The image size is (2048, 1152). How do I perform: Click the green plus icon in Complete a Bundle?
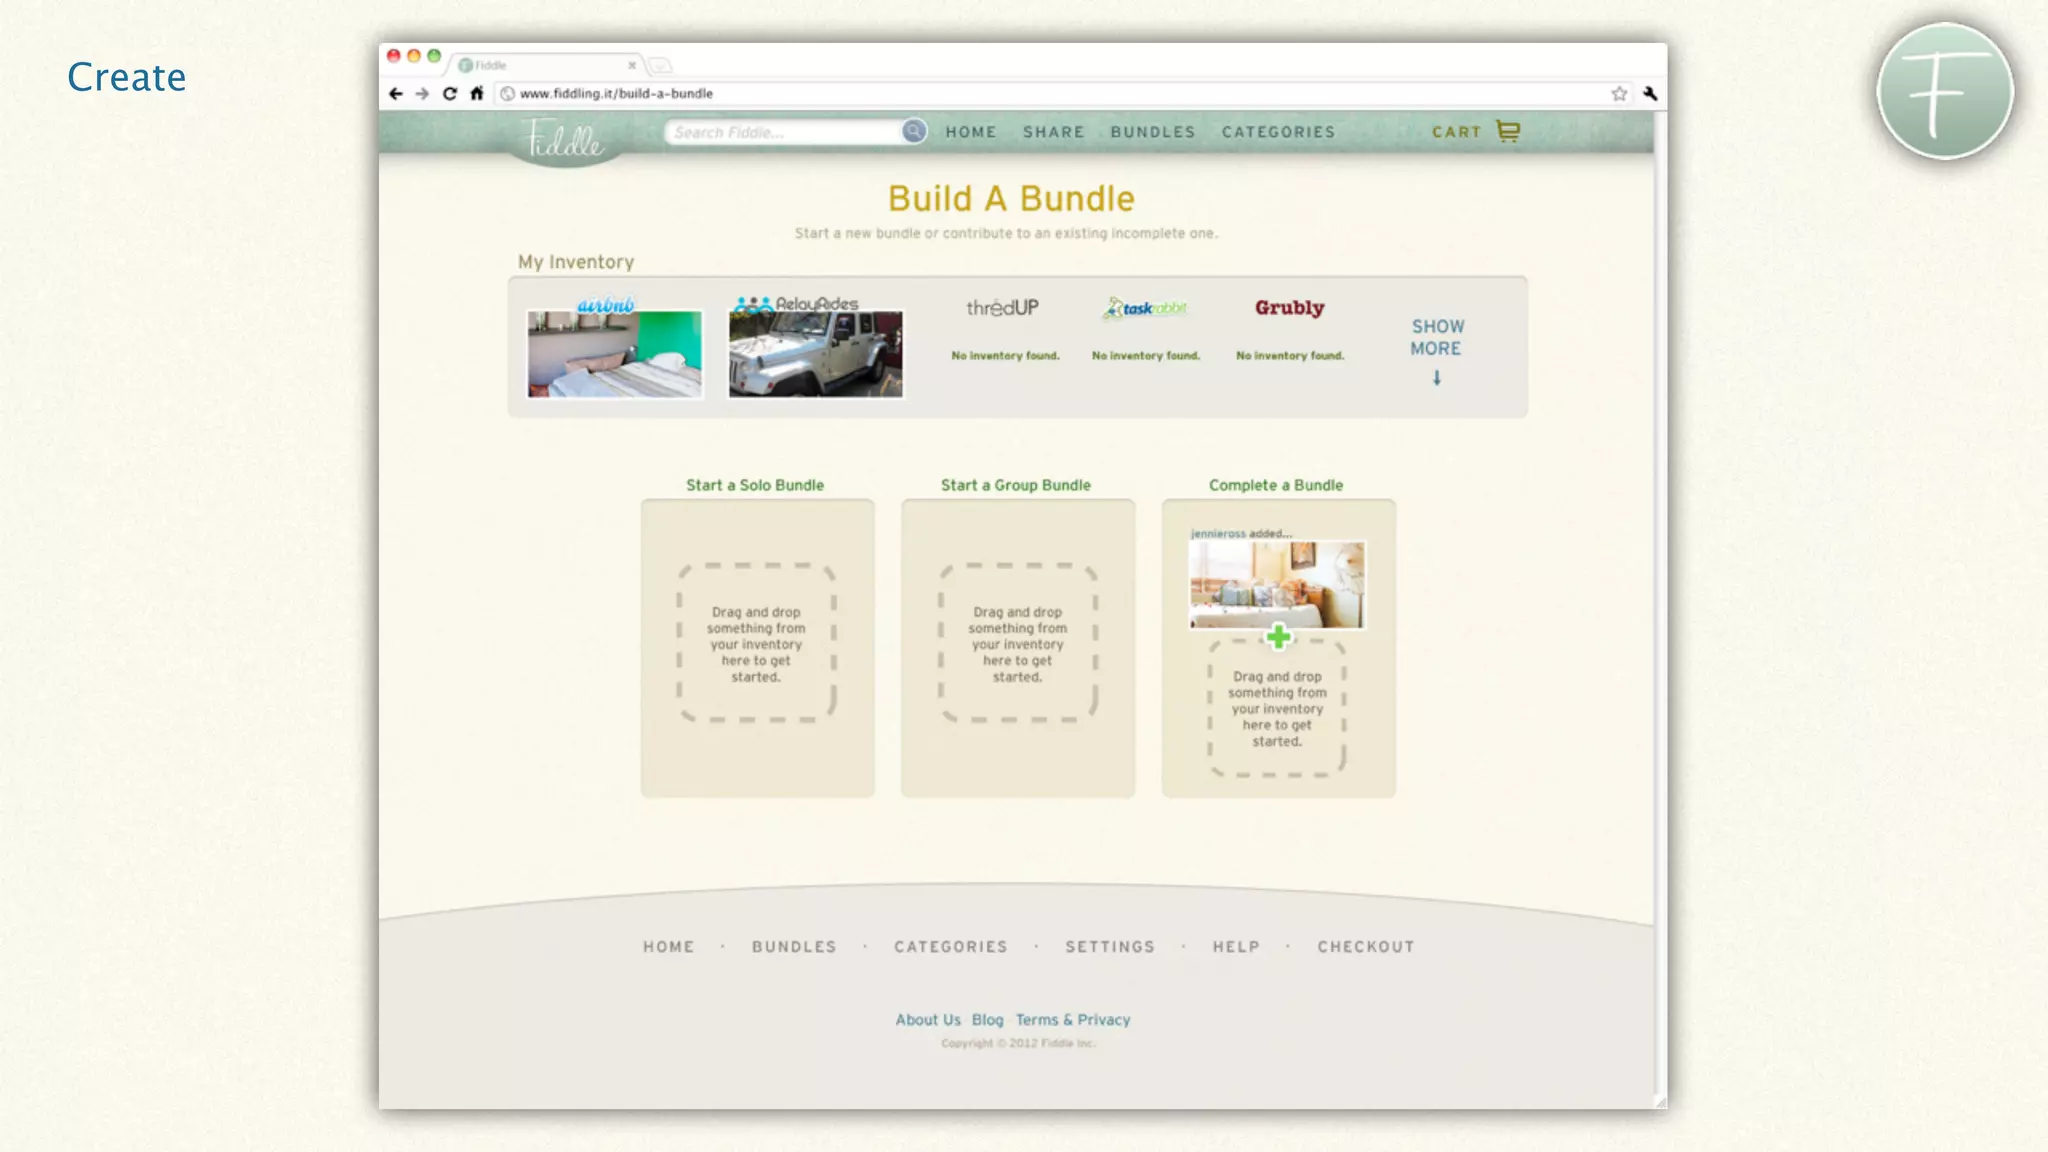(x=1278, y=637)
